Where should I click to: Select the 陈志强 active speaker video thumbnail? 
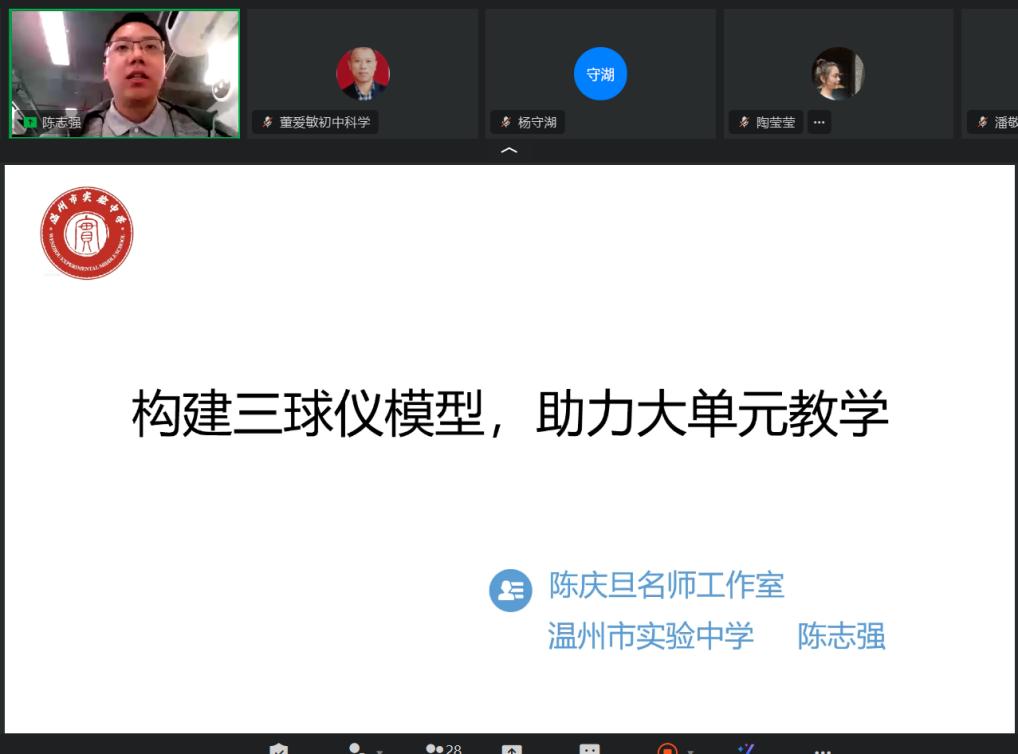point(125,73)
